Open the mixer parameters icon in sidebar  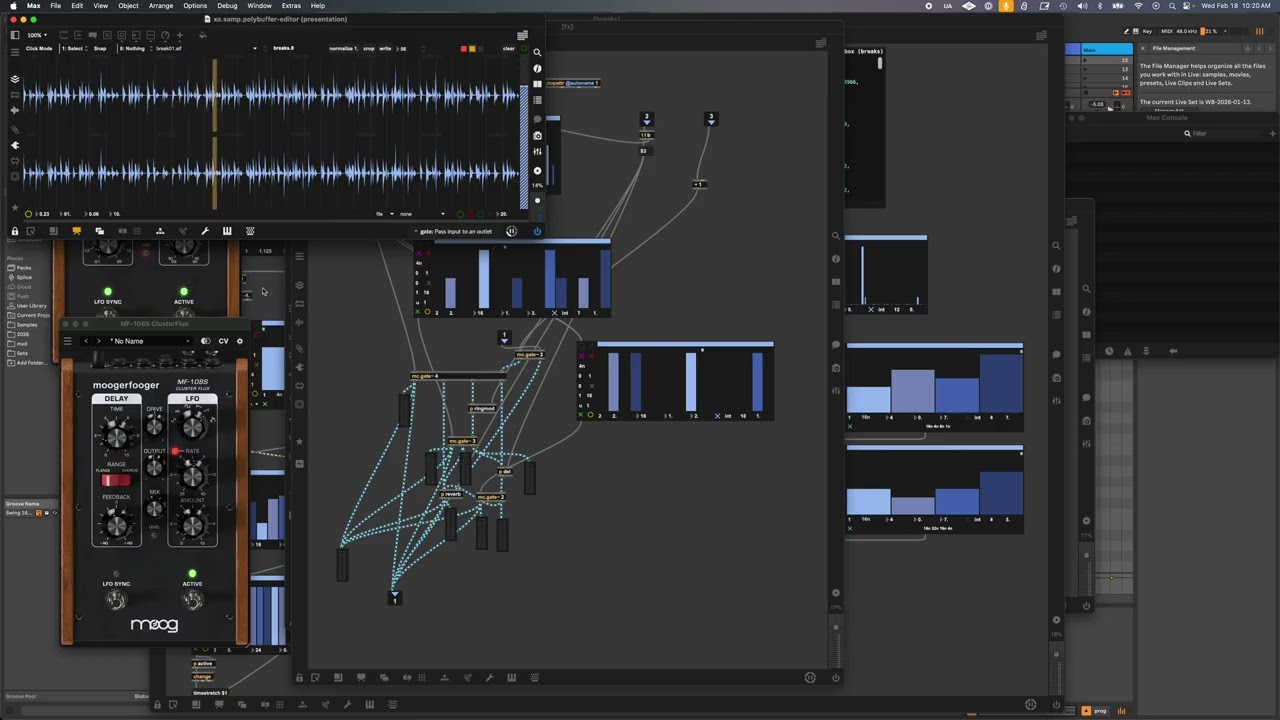537,152
